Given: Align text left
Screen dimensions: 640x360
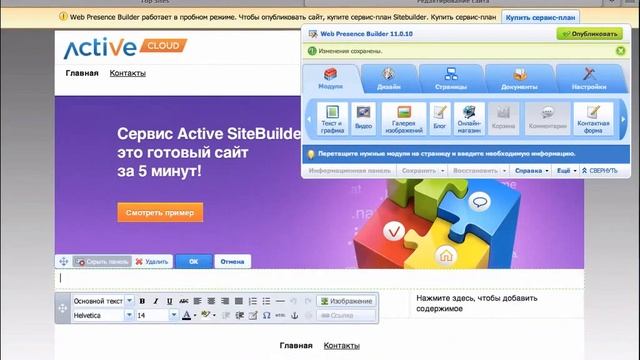Looking at the screenshot, I should [197, 301].
